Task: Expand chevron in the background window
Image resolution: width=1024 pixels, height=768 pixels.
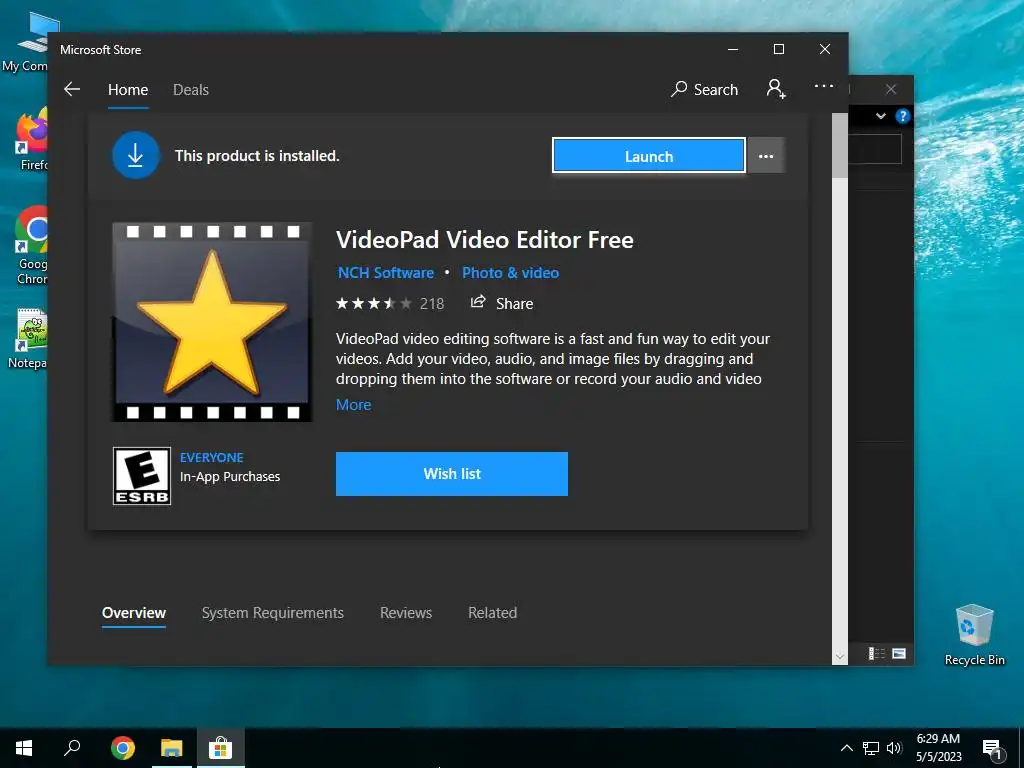Action: [x=881, y=116]
